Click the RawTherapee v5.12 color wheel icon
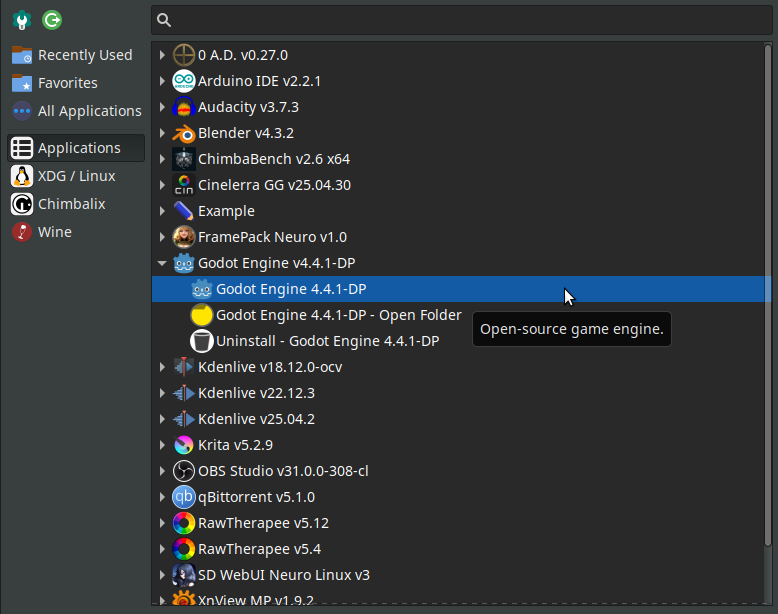 tap(184, 523)
